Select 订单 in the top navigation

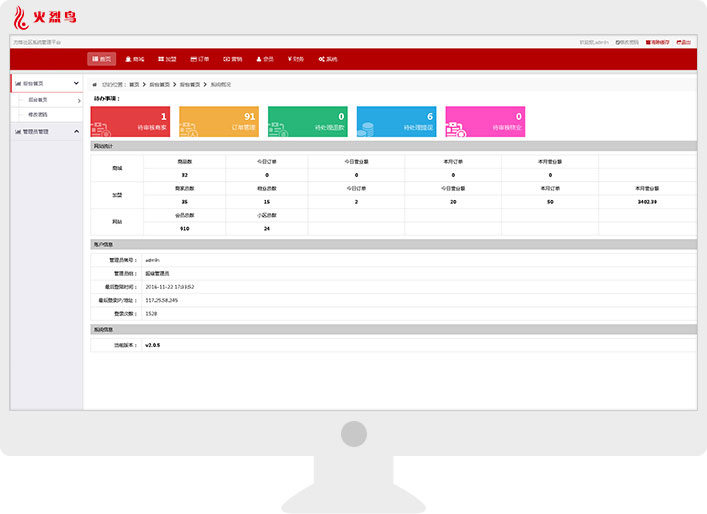[200, 60]
